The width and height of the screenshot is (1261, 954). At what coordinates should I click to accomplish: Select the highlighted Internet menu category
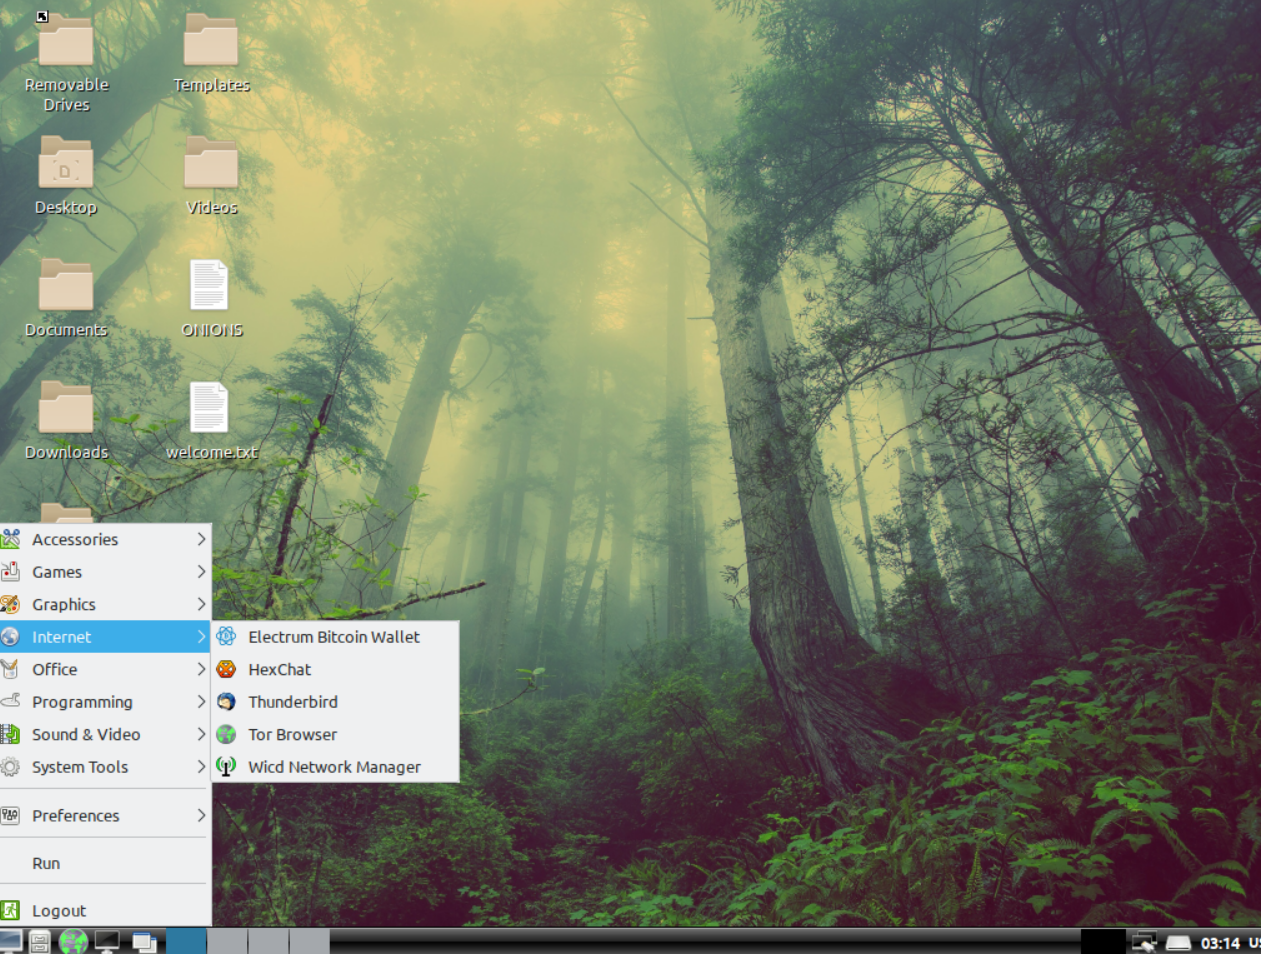click(x=105, y=637)
